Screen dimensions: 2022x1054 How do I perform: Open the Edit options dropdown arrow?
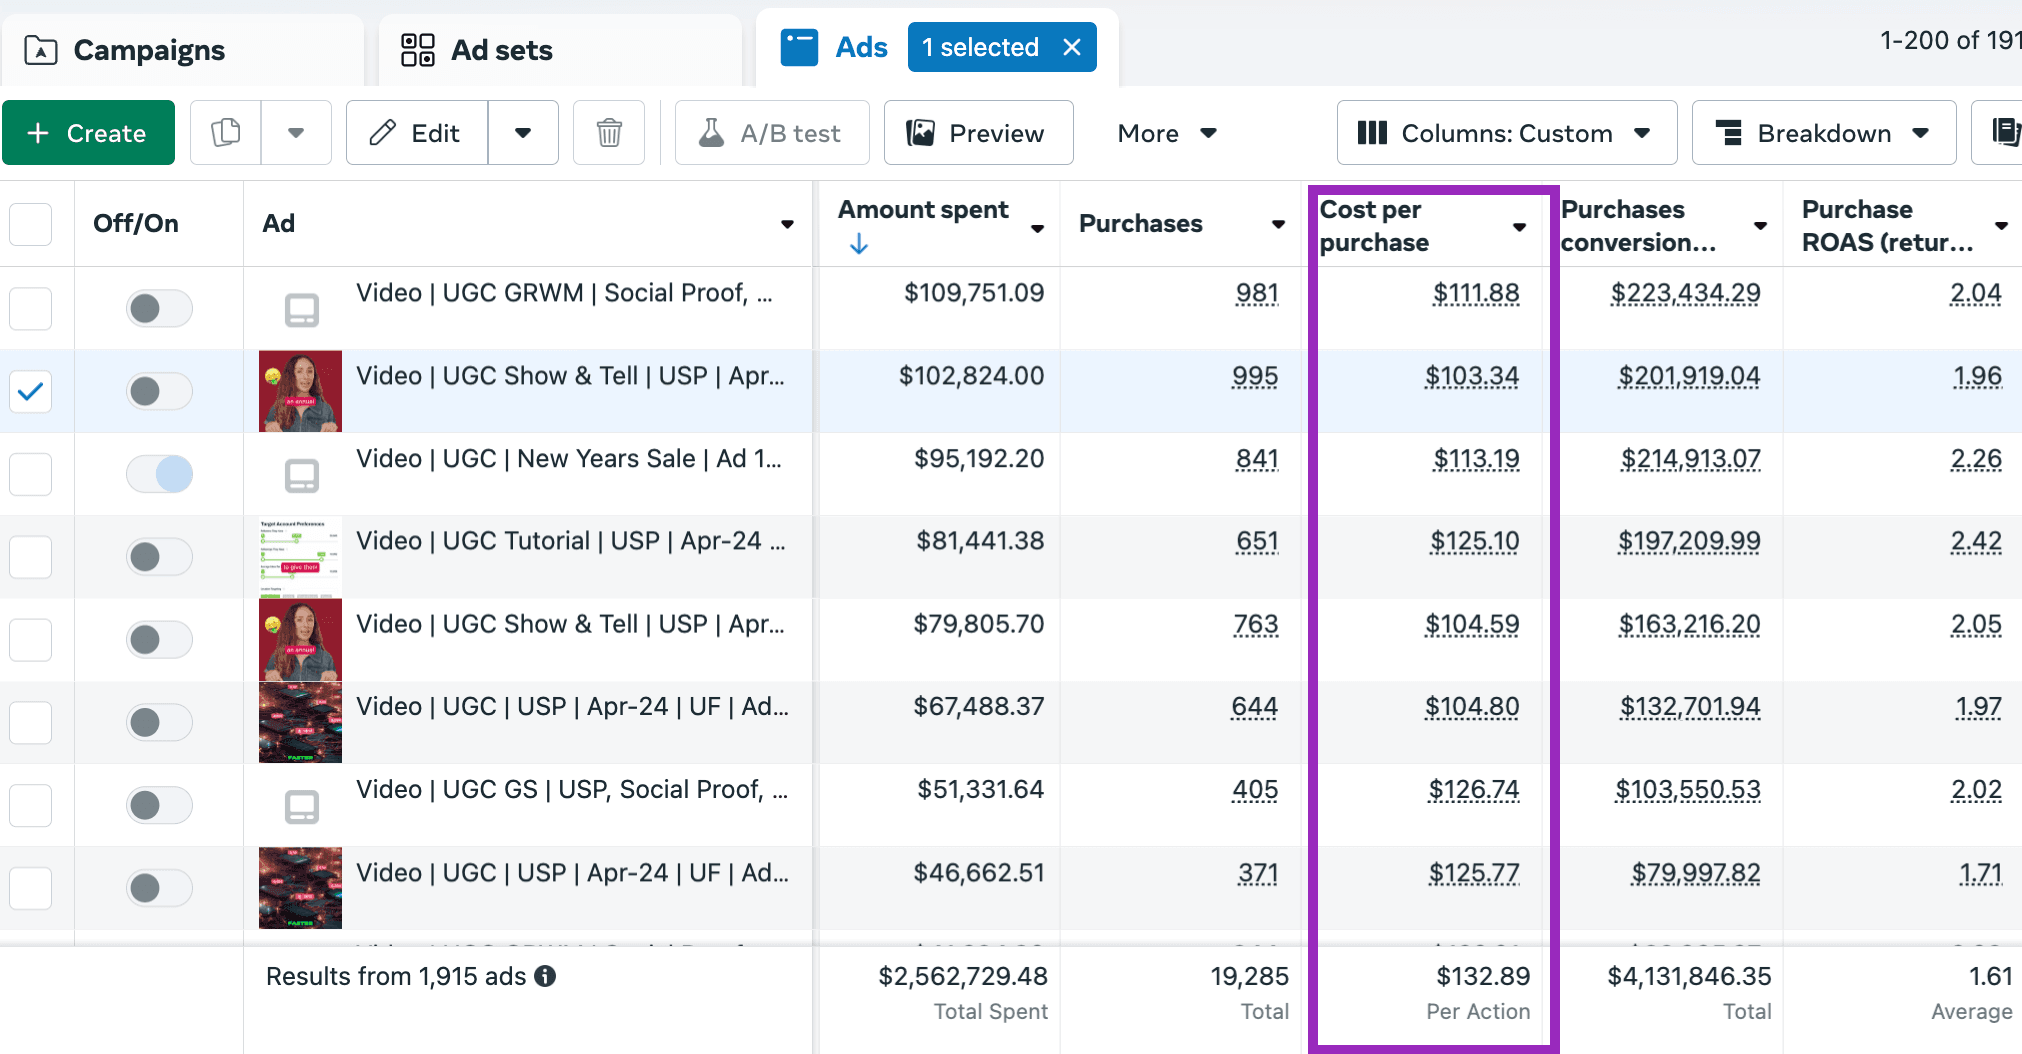point(523,133)
